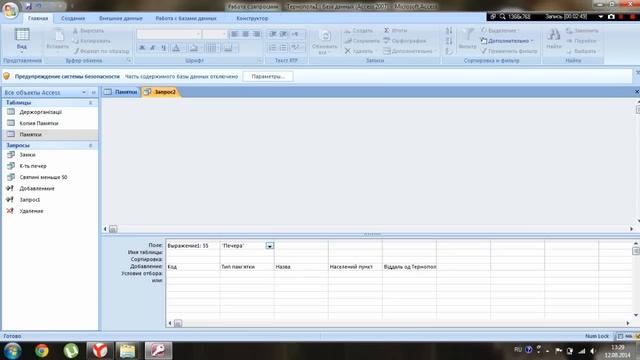This screenshot has height=360, width=640.
Task: Click the Сохранить record command
Action: tap(362, 41)
